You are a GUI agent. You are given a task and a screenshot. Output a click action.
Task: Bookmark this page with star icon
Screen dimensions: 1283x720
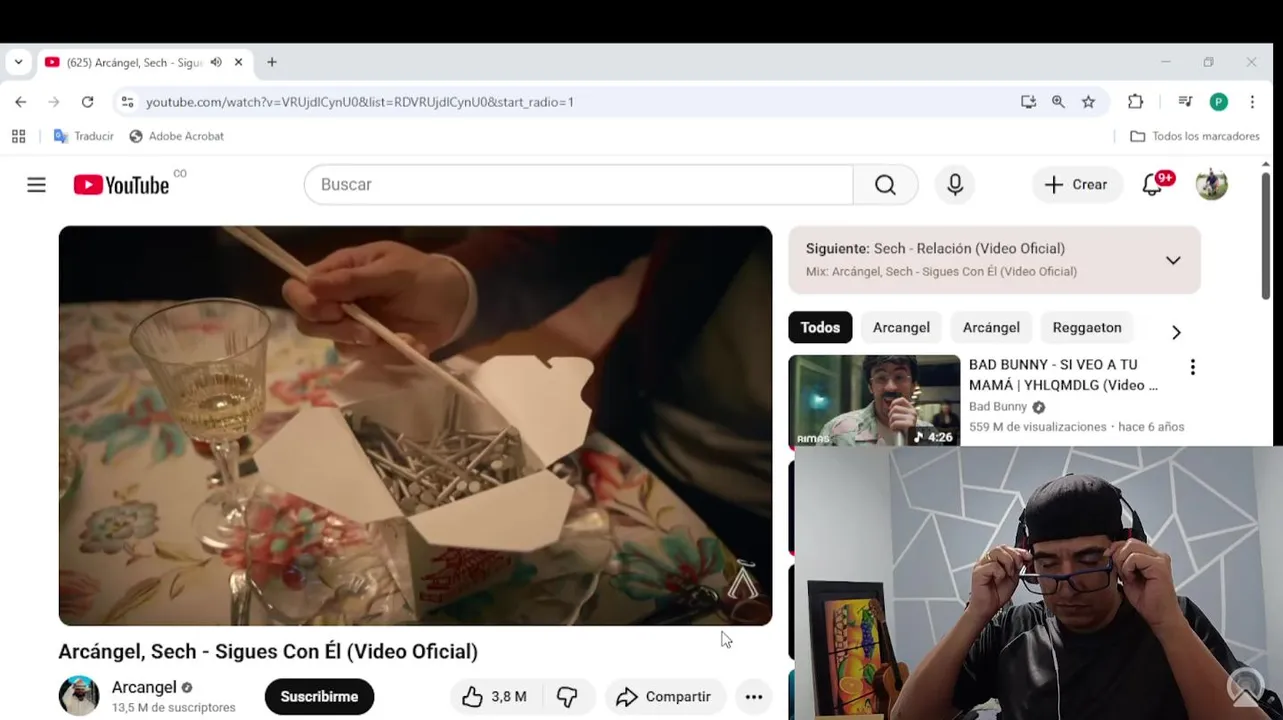click(x=1088, y=102)
